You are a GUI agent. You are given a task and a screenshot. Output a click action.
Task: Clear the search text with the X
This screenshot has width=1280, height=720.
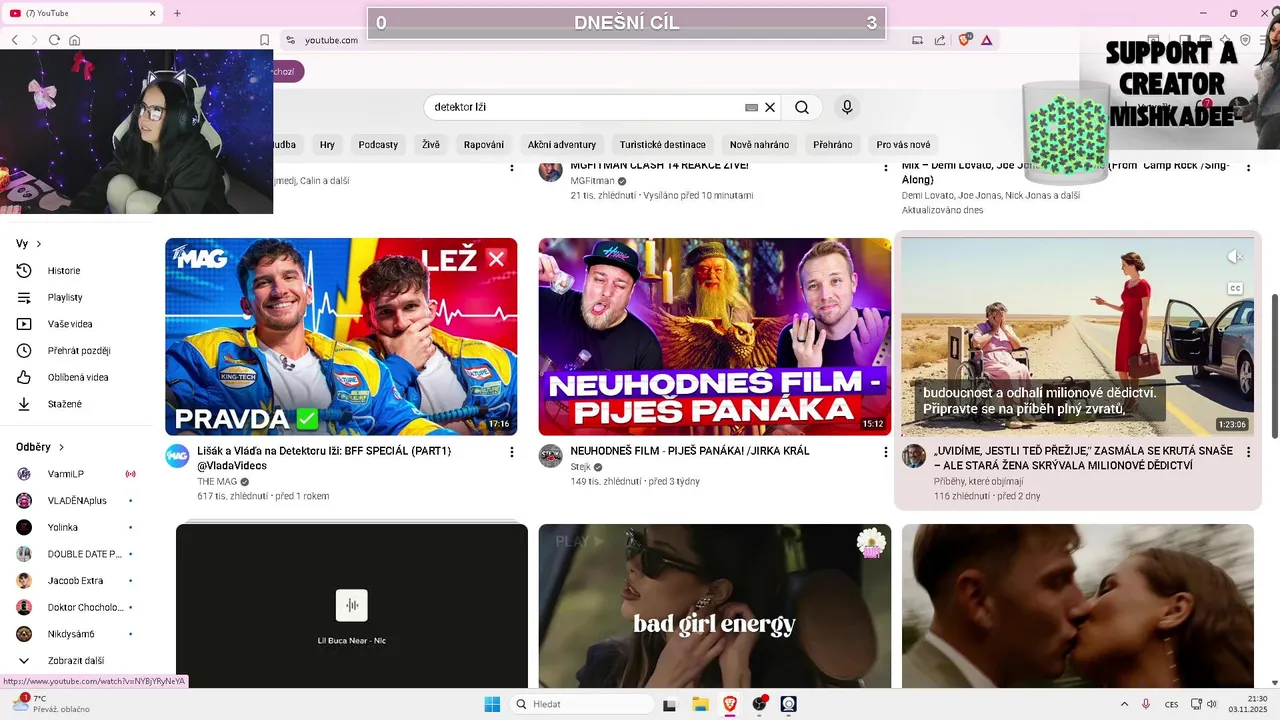pyautogui.click(x=770, y=107)
